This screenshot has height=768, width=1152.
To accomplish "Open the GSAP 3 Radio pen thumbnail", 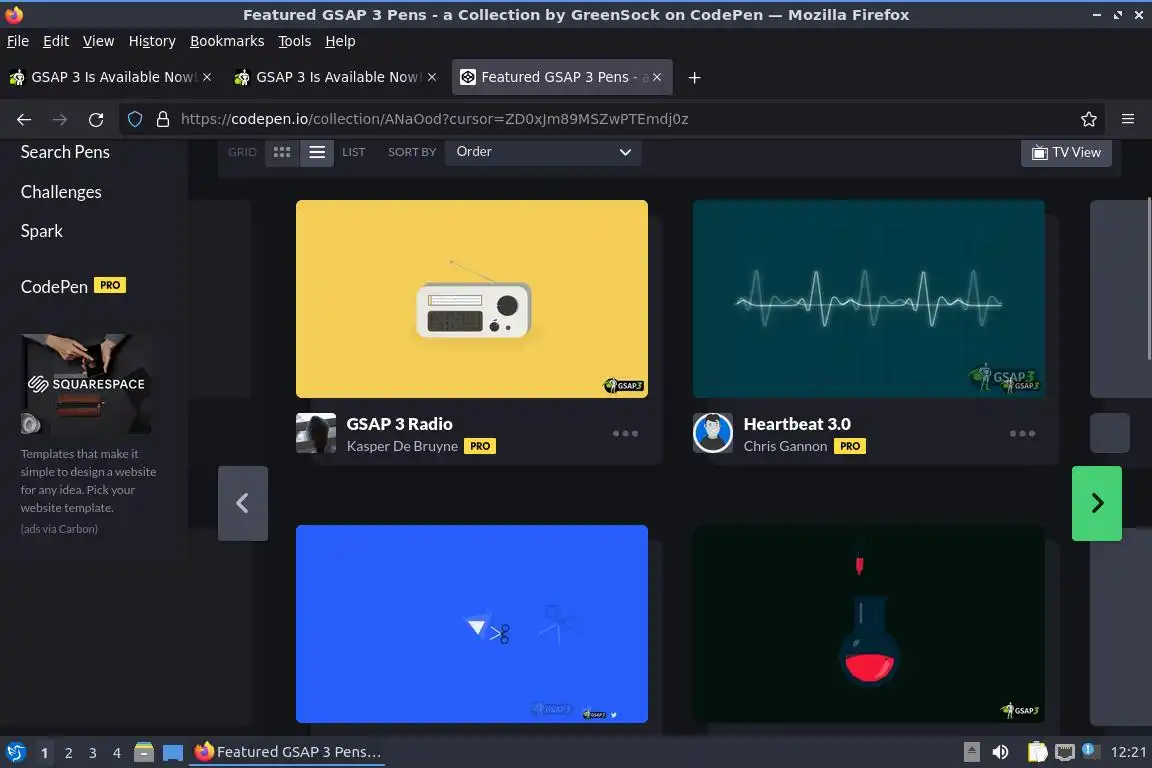I will [x=472, y=298].
